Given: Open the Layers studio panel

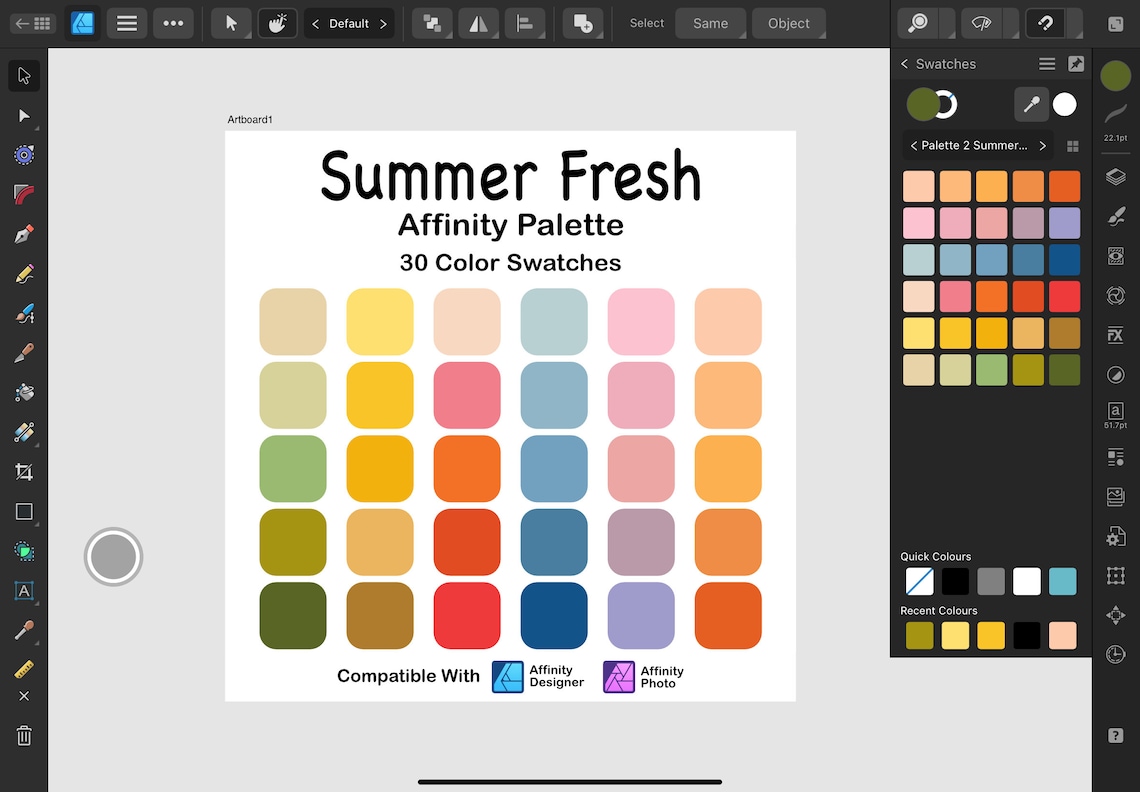Looking at the screenshot, I should tap(1116, 176).
